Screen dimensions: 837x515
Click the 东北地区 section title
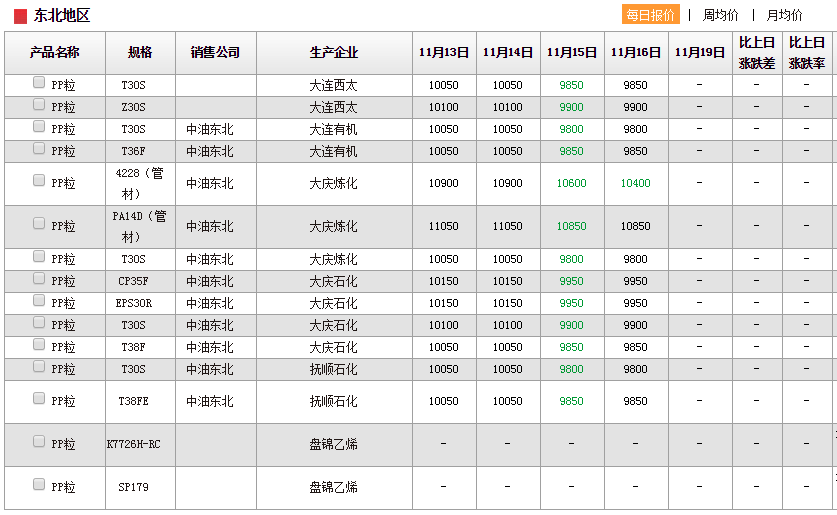pos(62,15)
